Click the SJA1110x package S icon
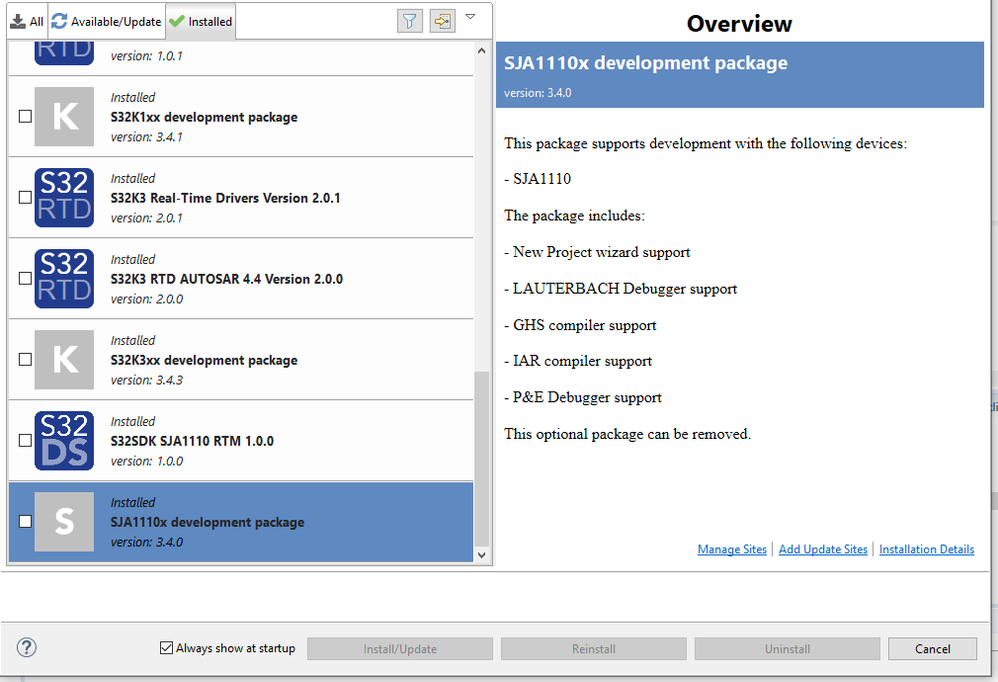Image resolution: width=998 pixels, height=682 pixels. [64, 522]
